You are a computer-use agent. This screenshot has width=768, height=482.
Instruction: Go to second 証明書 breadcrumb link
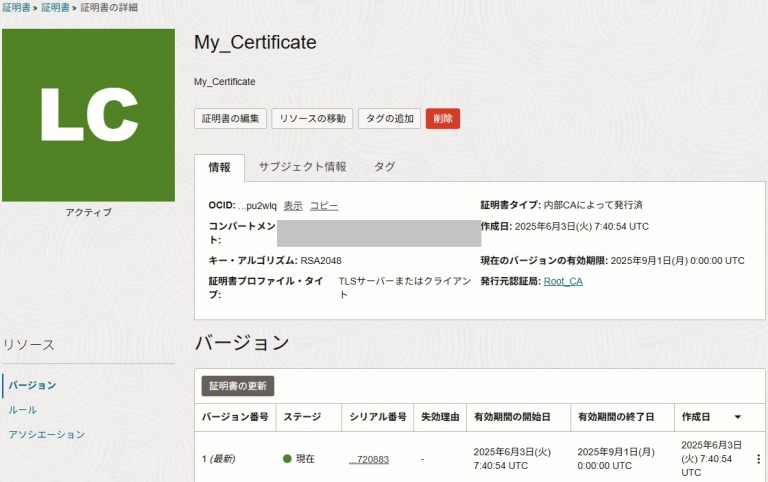(x=55, y=7)
